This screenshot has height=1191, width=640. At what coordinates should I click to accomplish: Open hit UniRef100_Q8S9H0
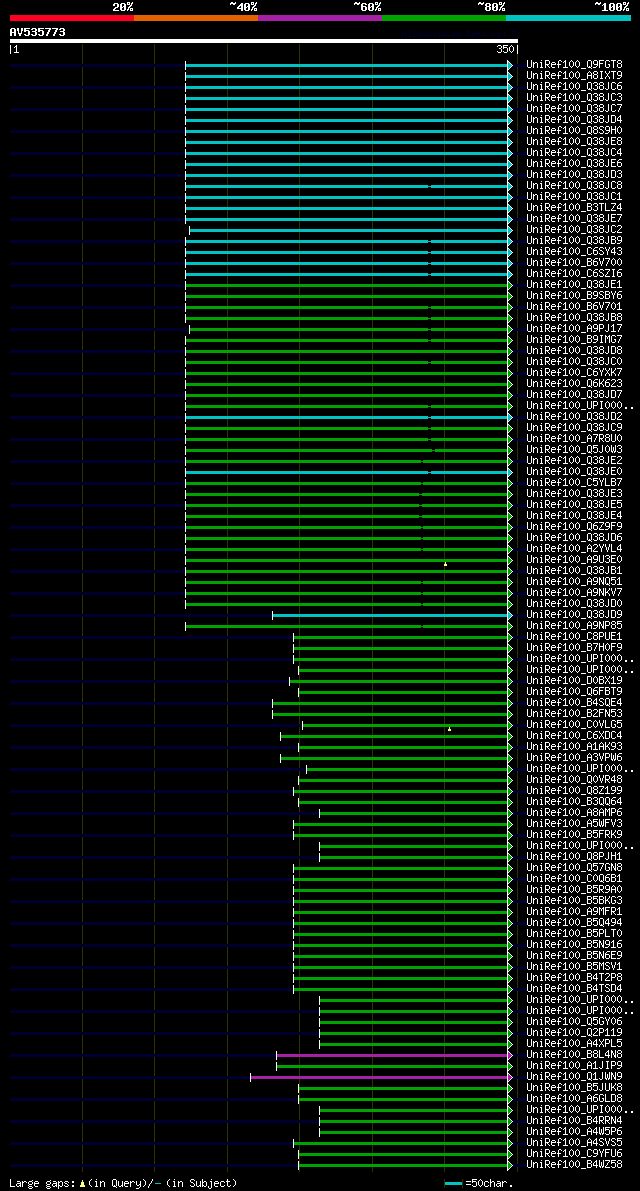pos(574,131)
